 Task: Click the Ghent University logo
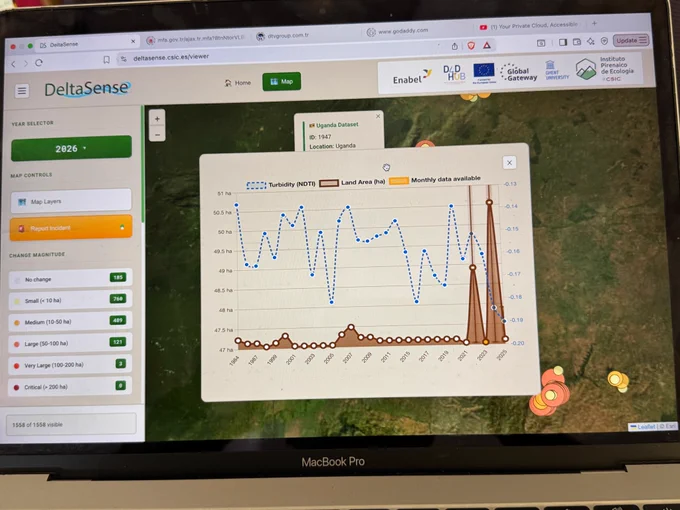pyautogui.click(x=556, y=70)
